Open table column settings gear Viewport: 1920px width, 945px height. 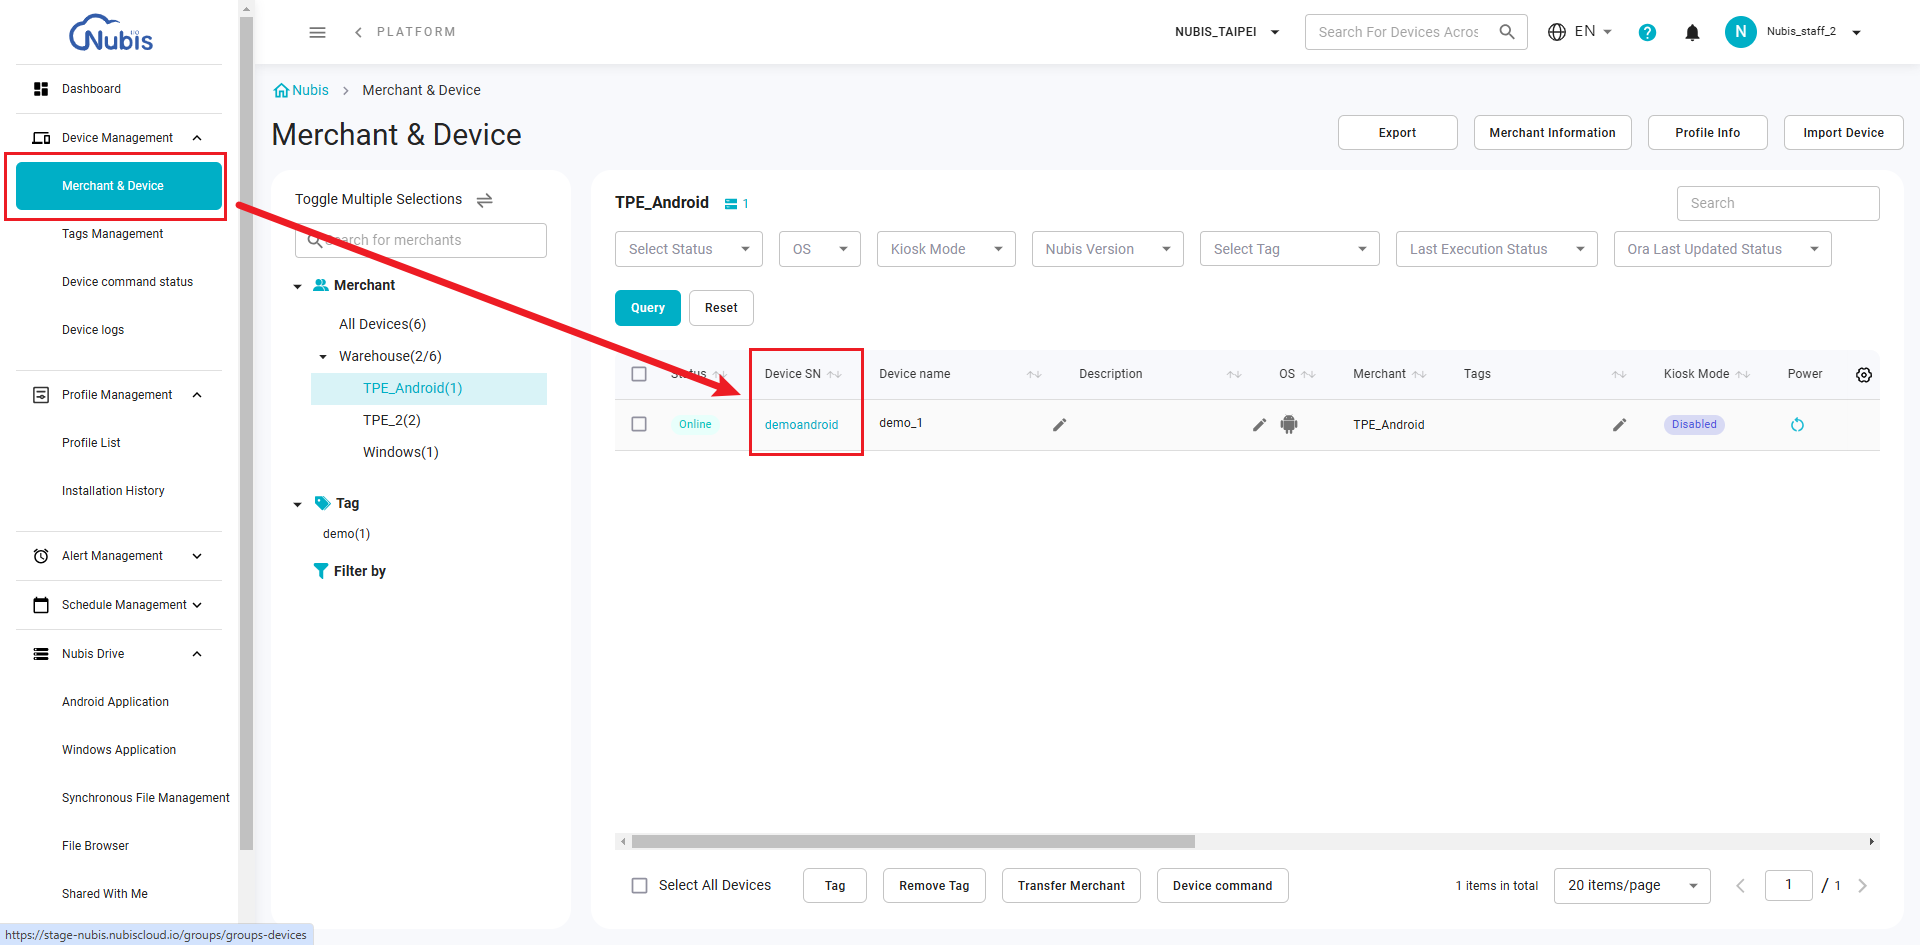[1863, 375]
